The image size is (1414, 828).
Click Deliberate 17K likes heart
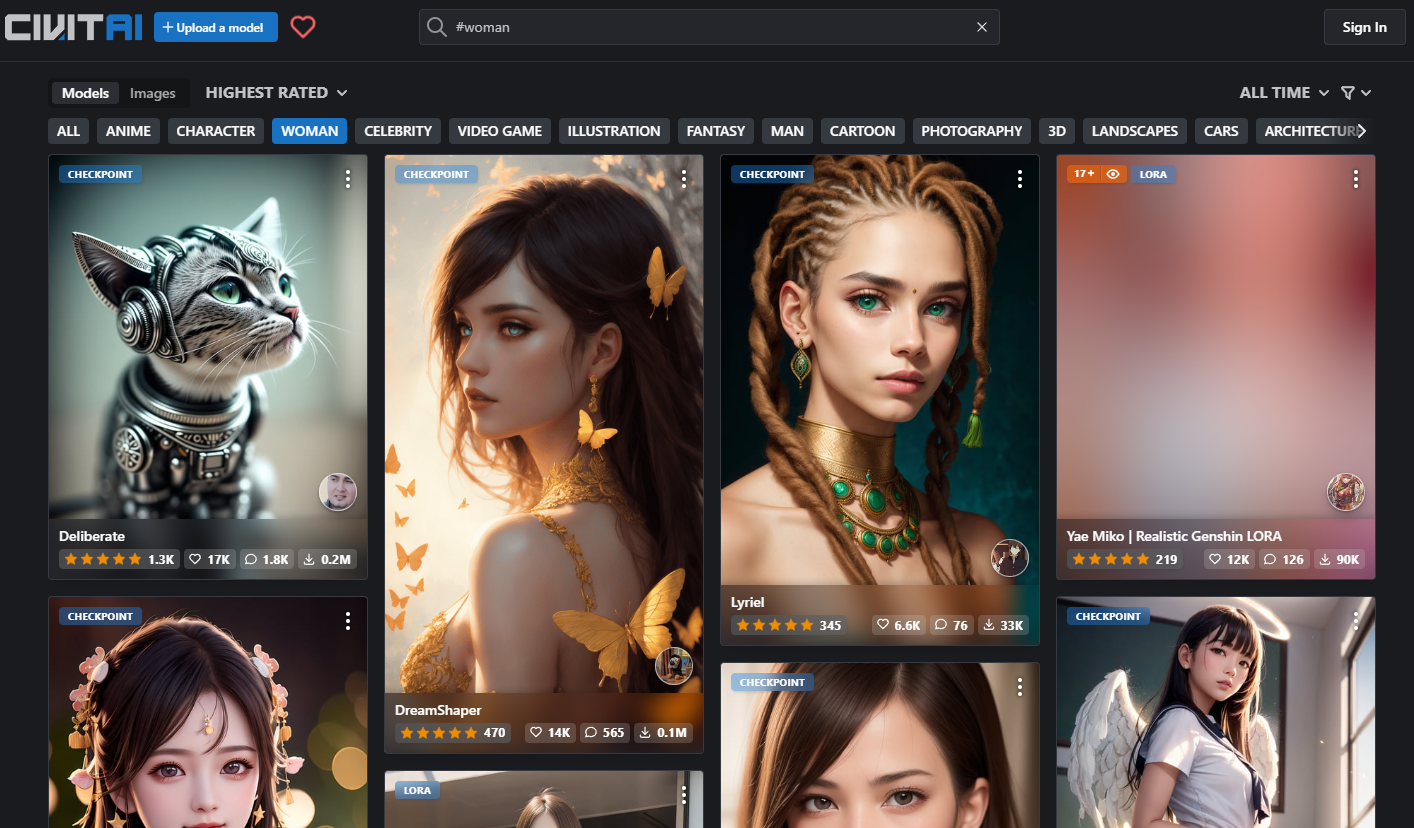coord(210,559)
